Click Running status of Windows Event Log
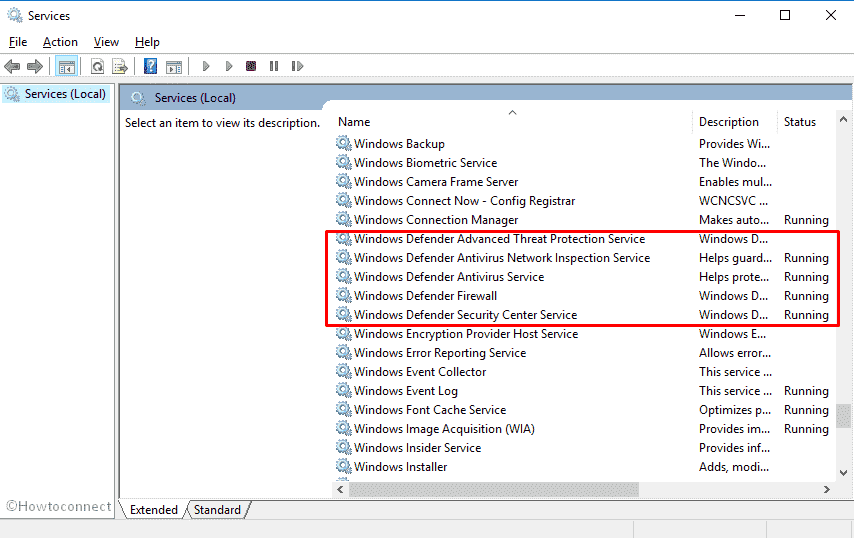854x538 pixels. point(806,391)
